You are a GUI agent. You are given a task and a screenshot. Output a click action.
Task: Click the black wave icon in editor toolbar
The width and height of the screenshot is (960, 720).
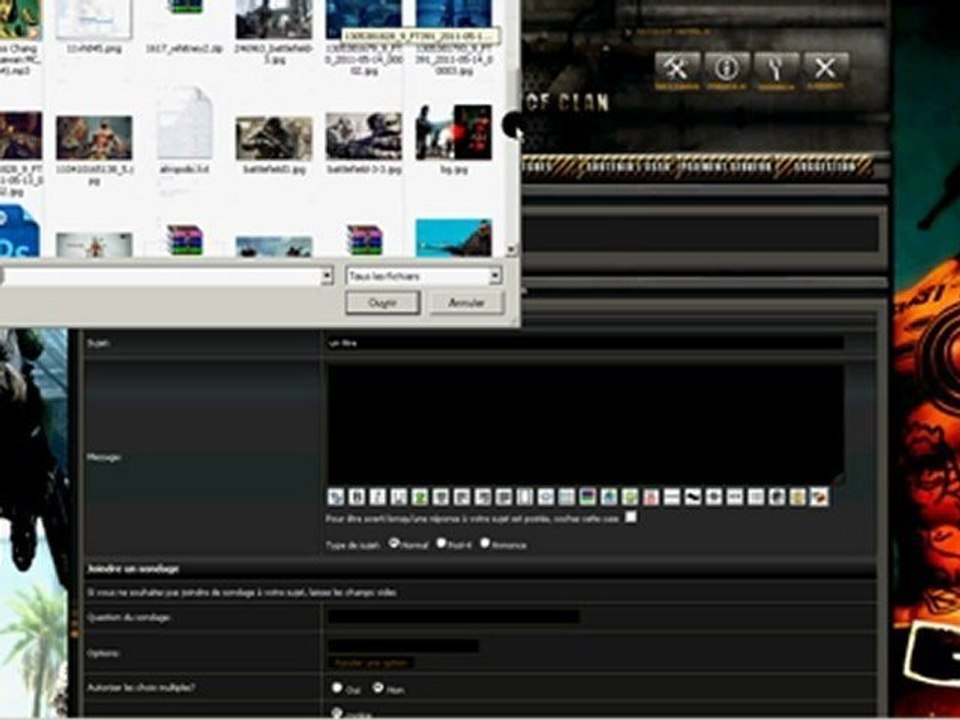(x=692, y=497)
